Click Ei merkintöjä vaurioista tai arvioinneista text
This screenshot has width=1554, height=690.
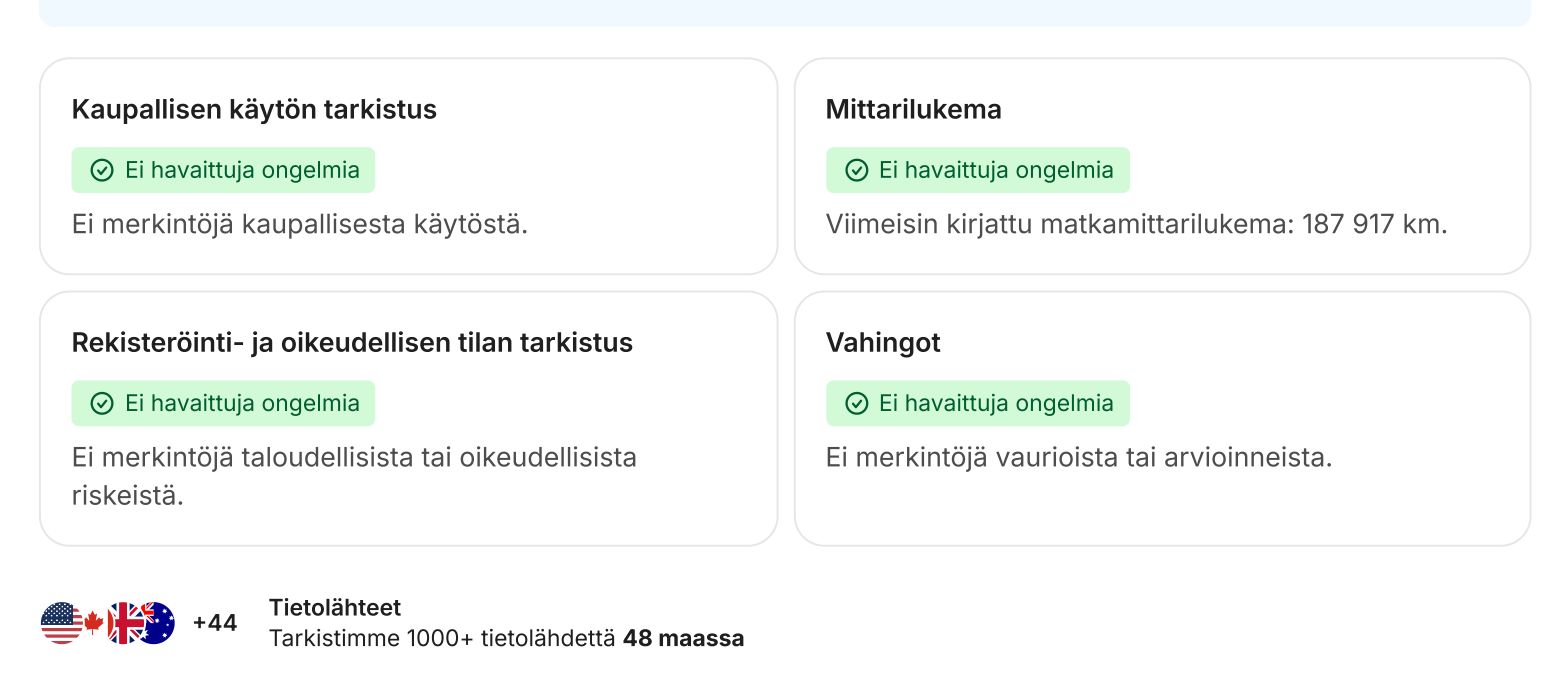click(1079, 457)
